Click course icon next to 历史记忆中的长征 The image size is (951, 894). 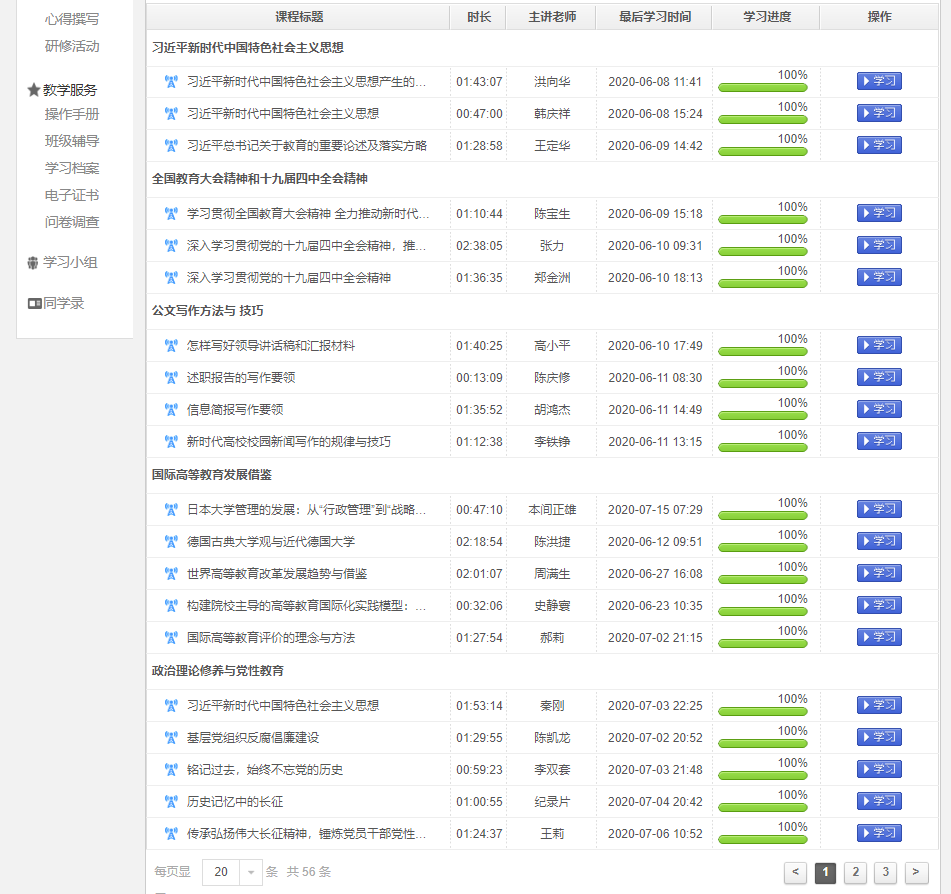point(170,802)
